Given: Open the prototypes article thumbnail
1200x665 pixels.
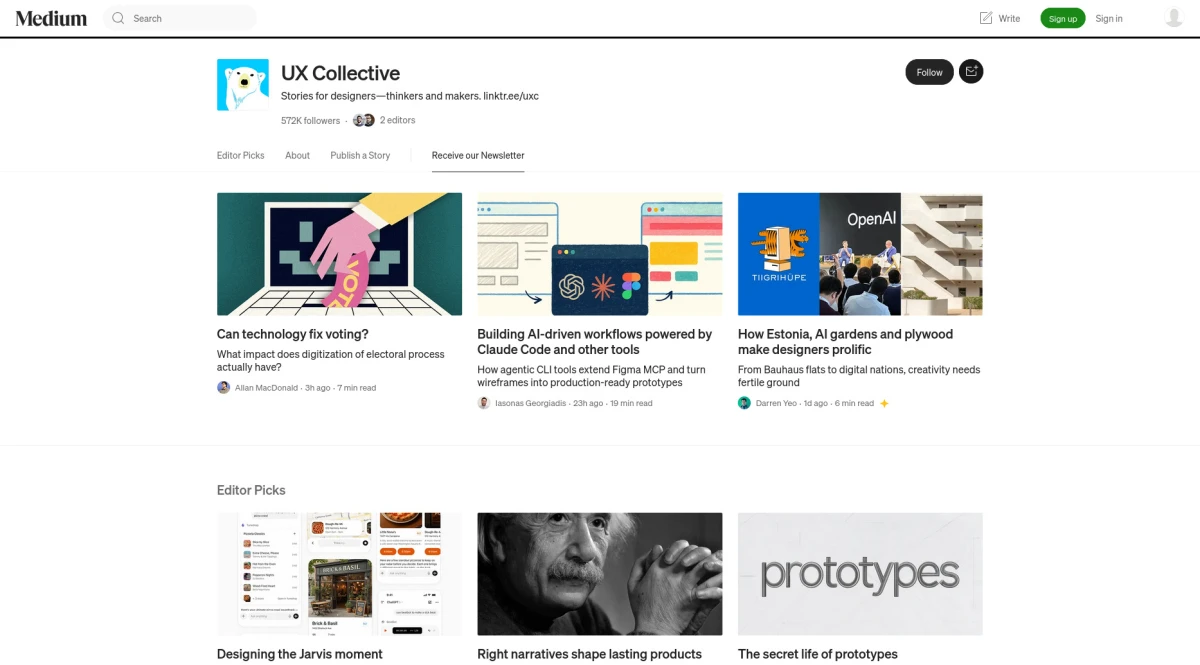Looking at the screenshot, I should pyautogui.click(x=860, y=574).
